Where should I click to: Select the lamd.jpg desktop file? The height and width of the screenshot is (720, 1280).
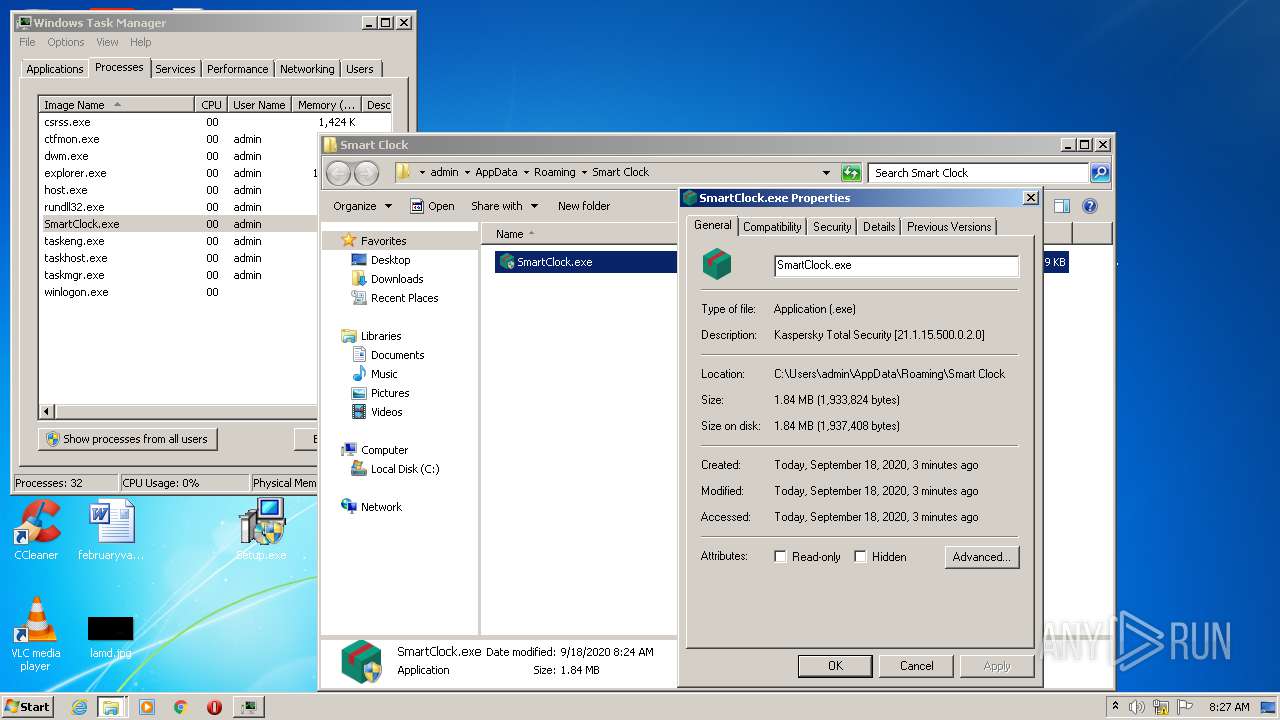pyautogui.click(x=110, y=637)
